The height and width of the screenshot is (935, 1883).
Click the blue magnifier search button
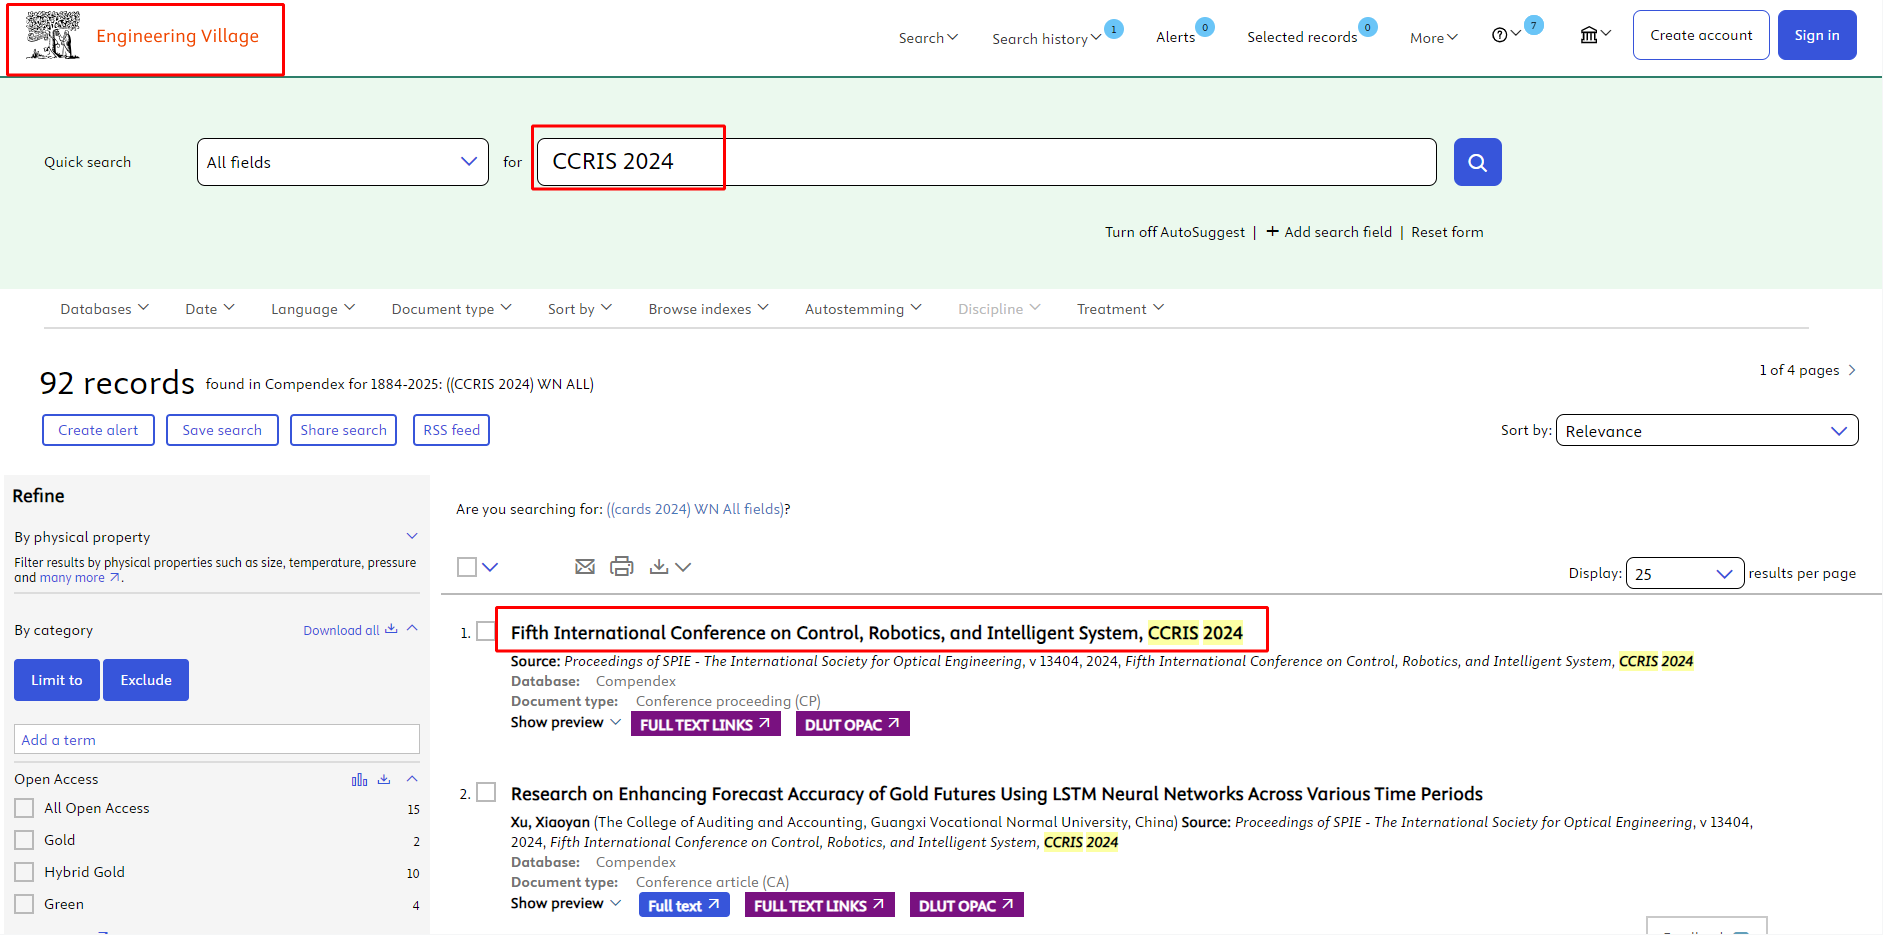tap(1477, 162)
